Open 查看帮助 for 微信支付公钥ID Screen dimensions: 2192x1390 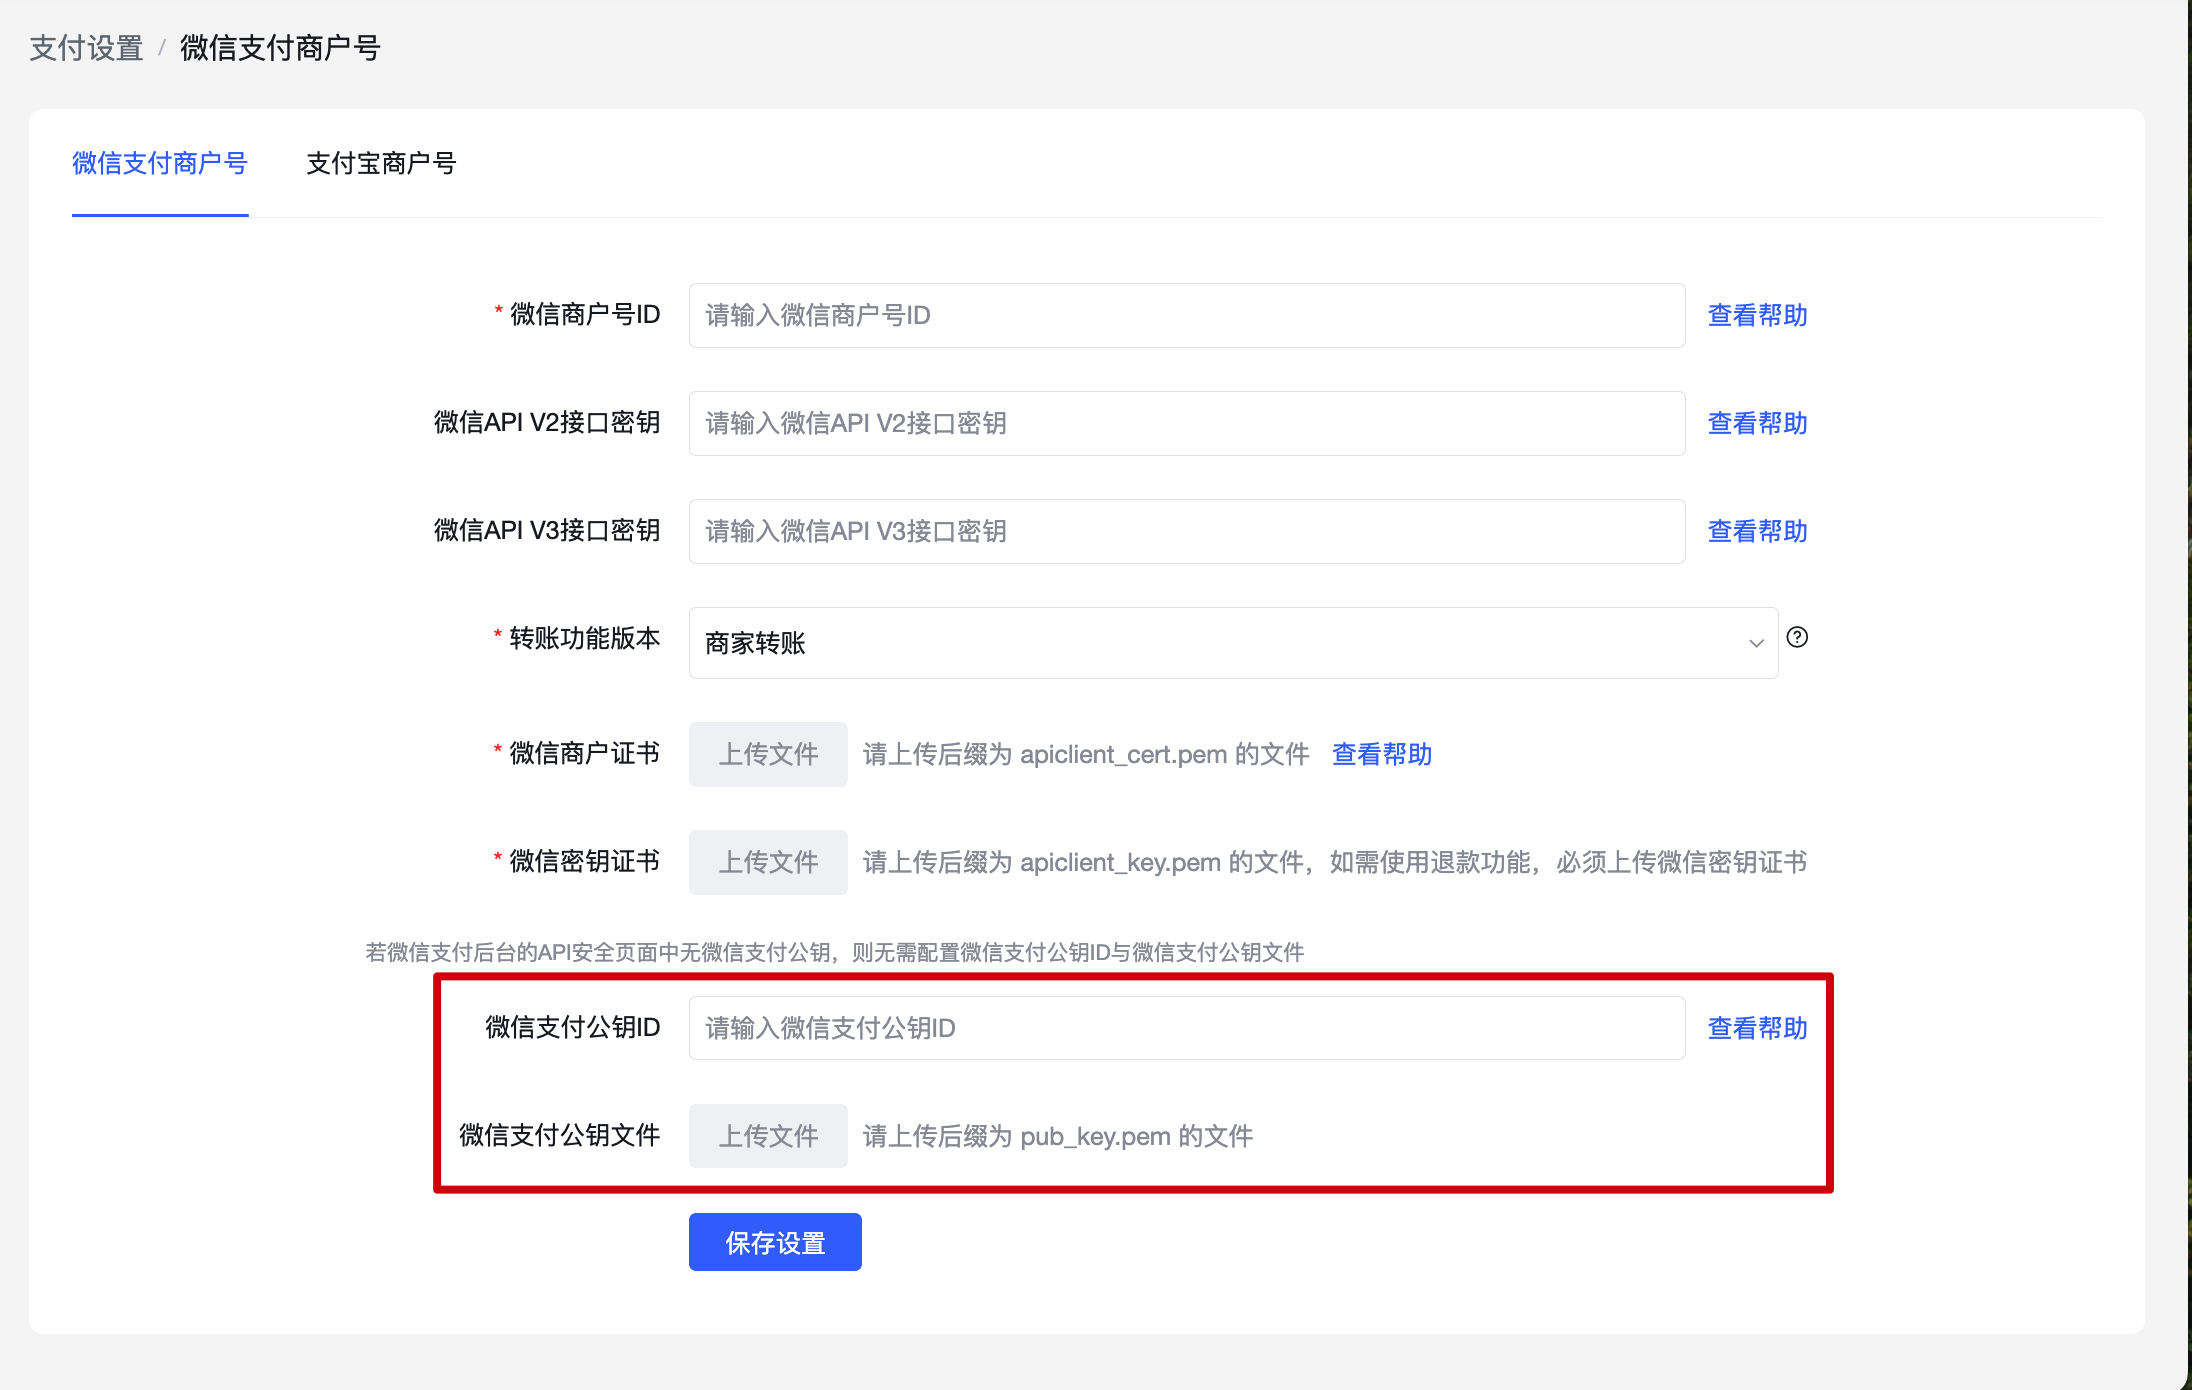pos(1757,1028)
